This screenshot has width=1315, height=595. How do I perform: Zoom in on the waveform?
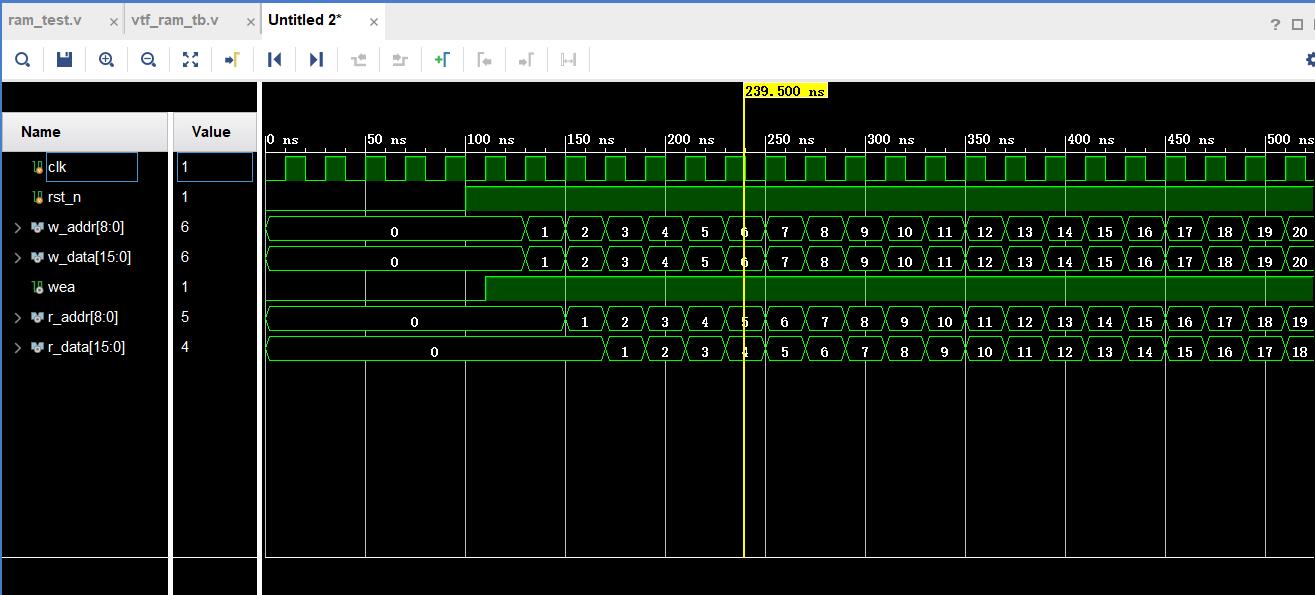click(106, 60)
